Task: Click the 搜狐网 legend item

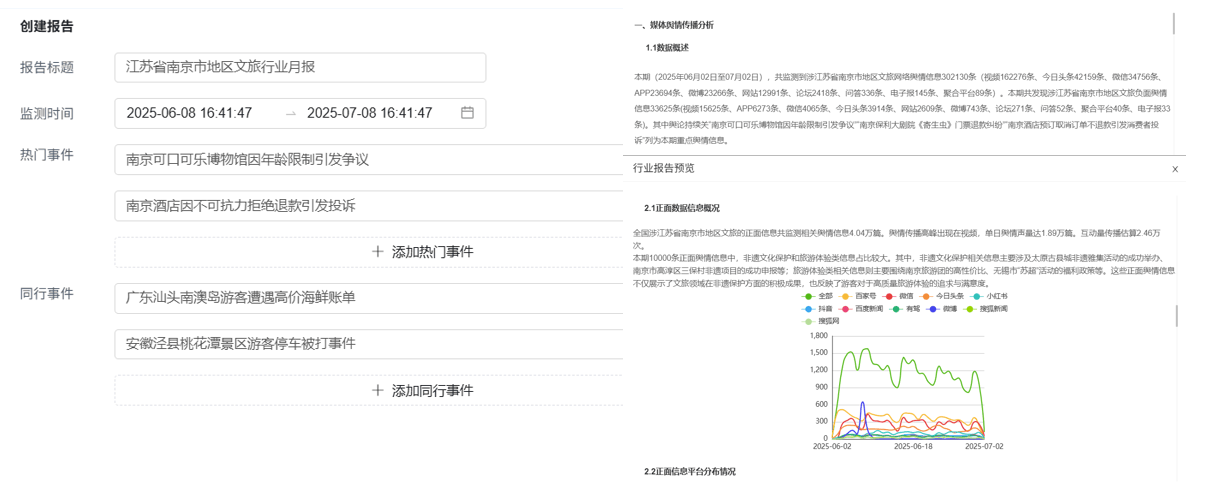Action: (808, 322)
